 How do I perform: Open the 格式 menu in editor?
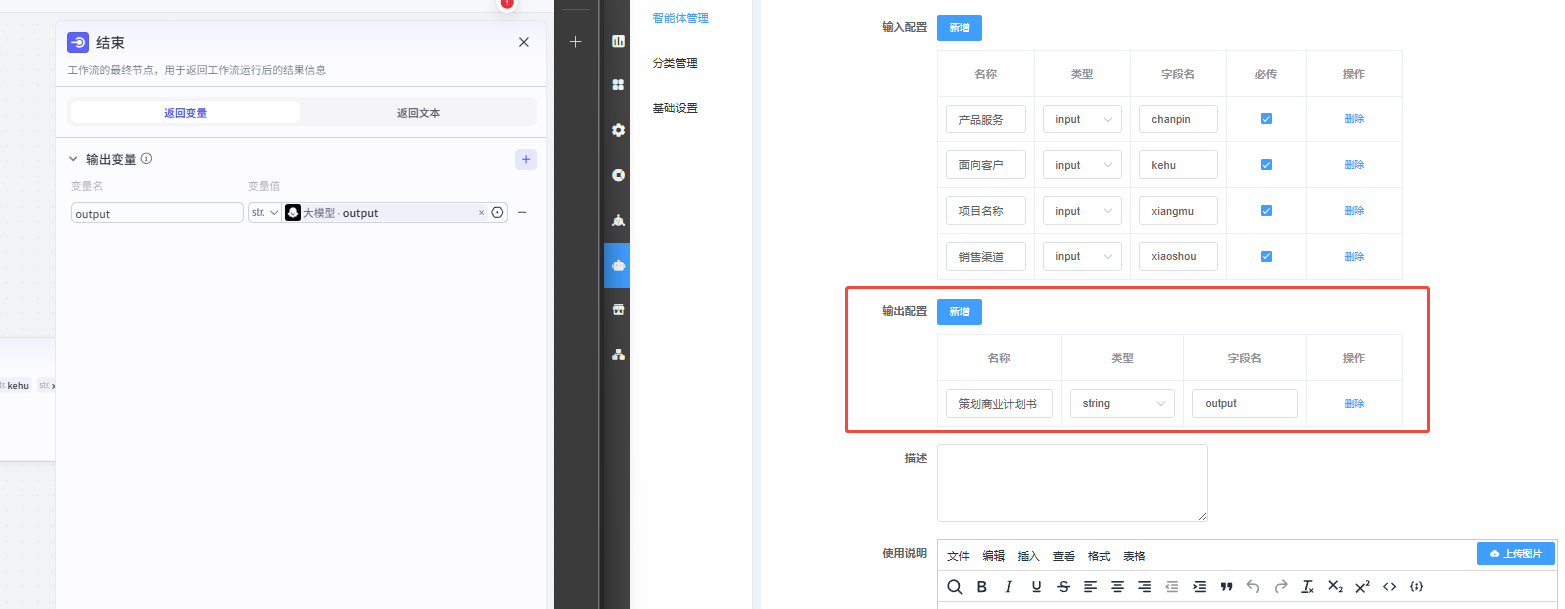[1099, 556]
